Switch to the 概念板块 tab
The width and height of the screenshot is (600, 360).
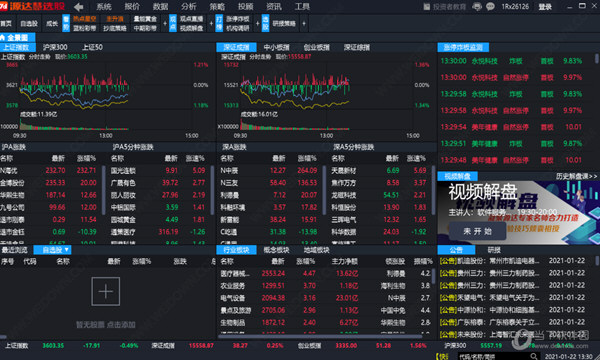click(x=276, y=250)
